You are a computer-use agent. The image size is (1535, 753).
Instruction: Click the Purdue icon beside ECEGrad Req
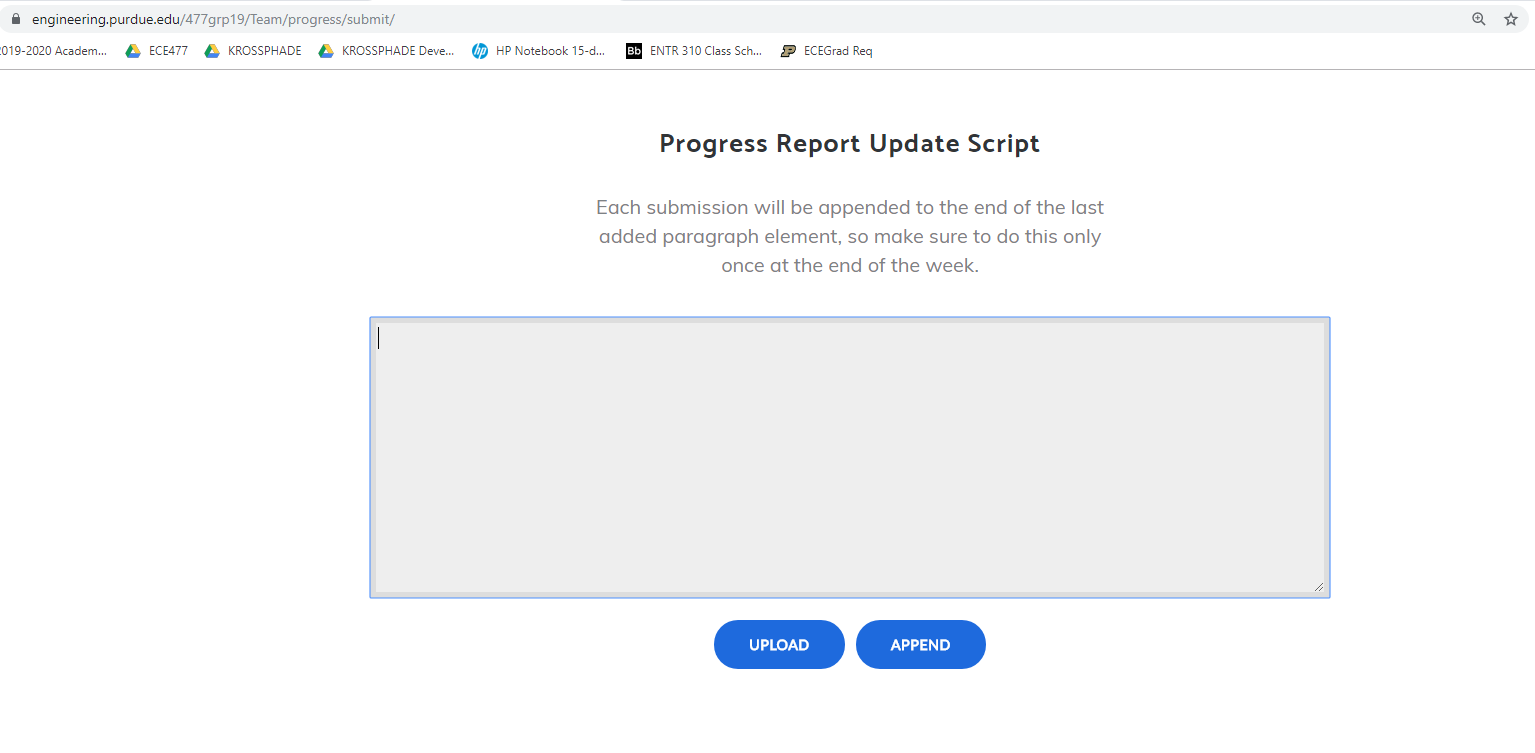(788, 51)
